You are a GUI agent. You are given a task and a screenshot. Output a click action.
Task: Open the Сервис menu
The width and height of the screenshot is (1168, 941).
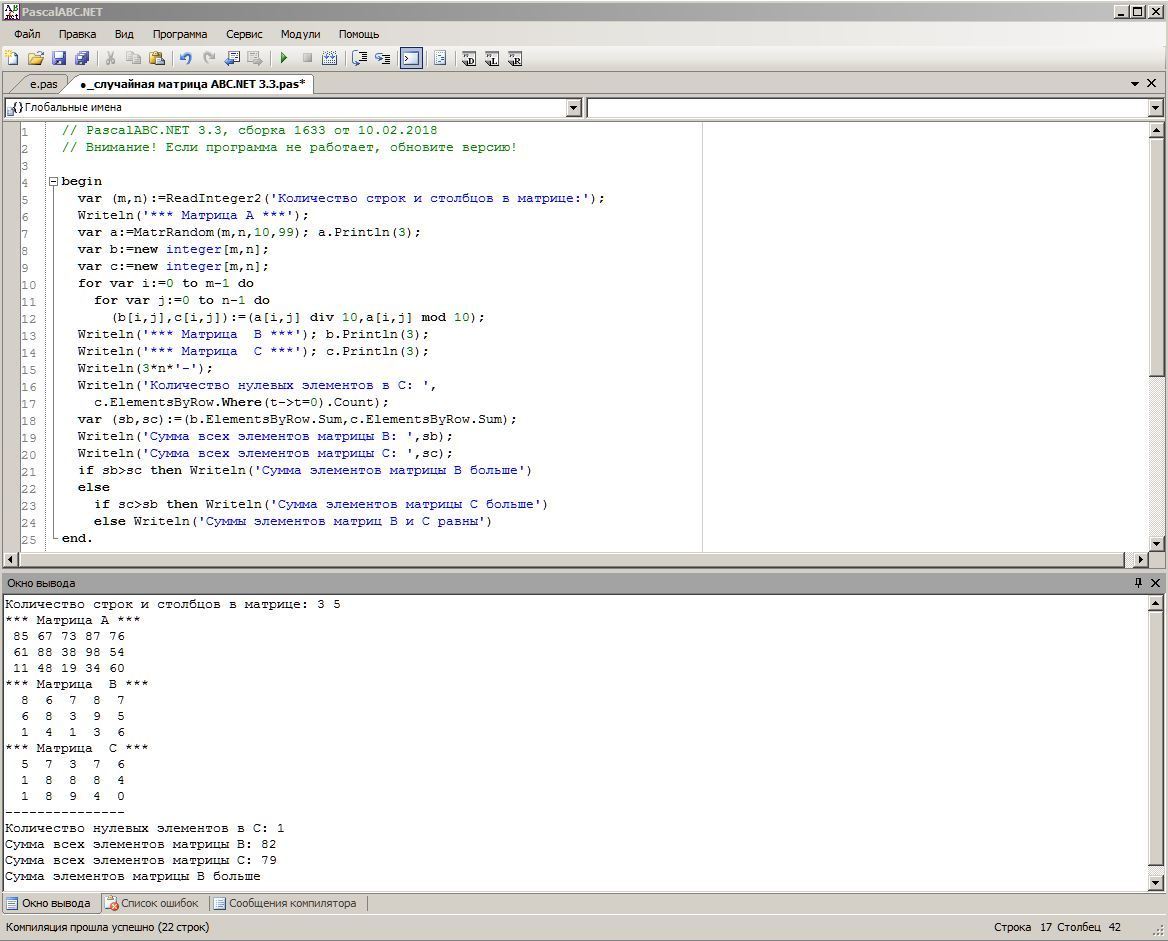coord(244,34)
